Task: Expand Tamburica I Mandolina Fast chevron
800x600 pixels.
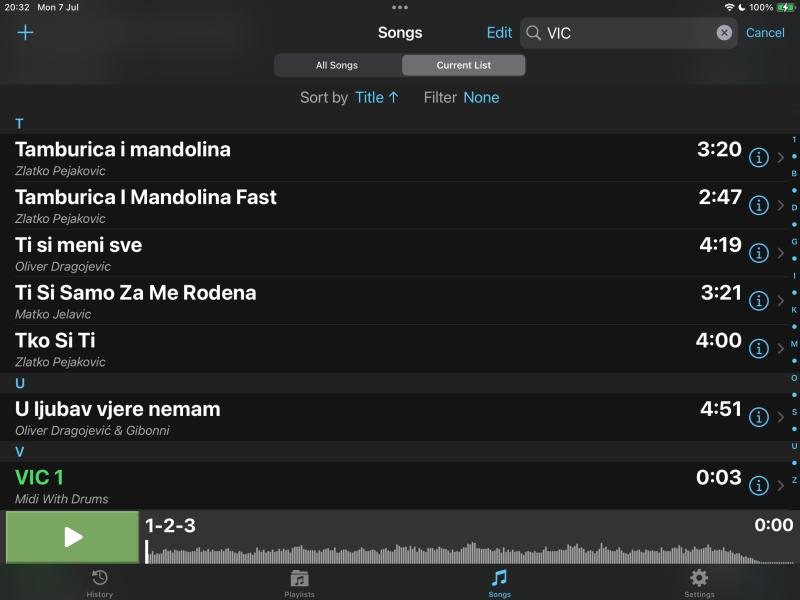Action: click(x=781, y=205)
